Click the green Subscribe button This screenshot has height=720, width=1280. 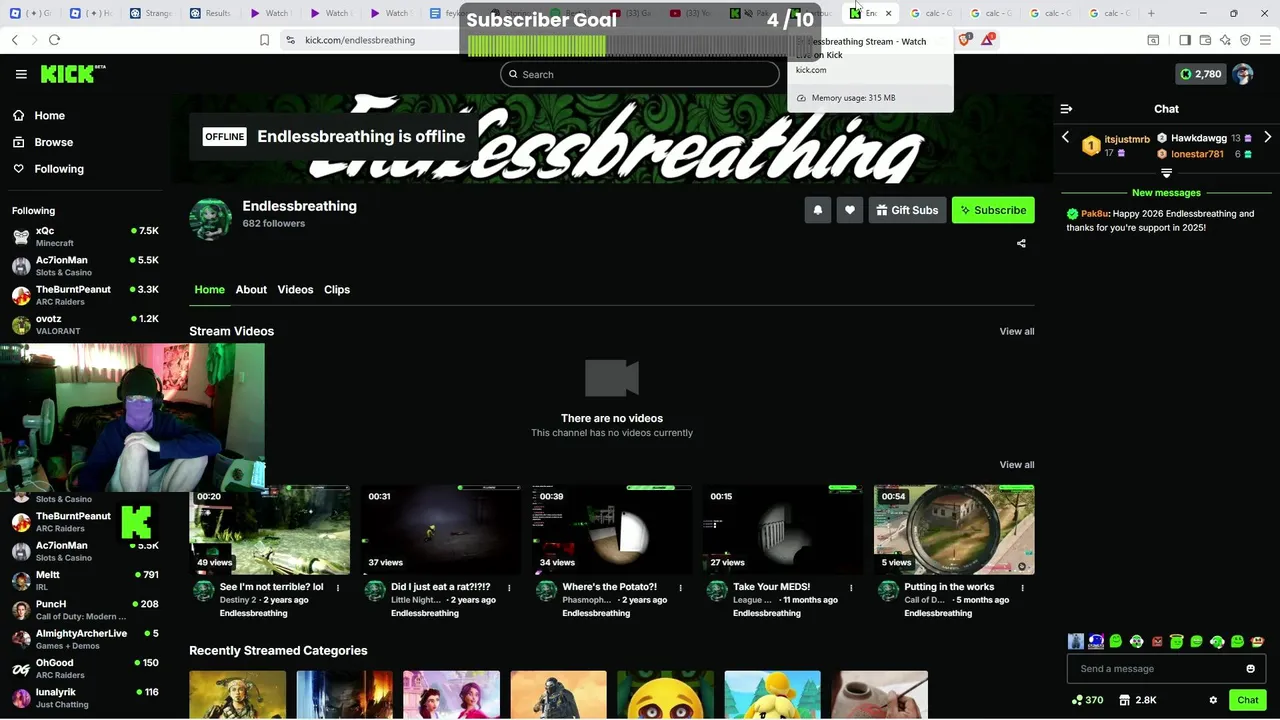point(993,210)
